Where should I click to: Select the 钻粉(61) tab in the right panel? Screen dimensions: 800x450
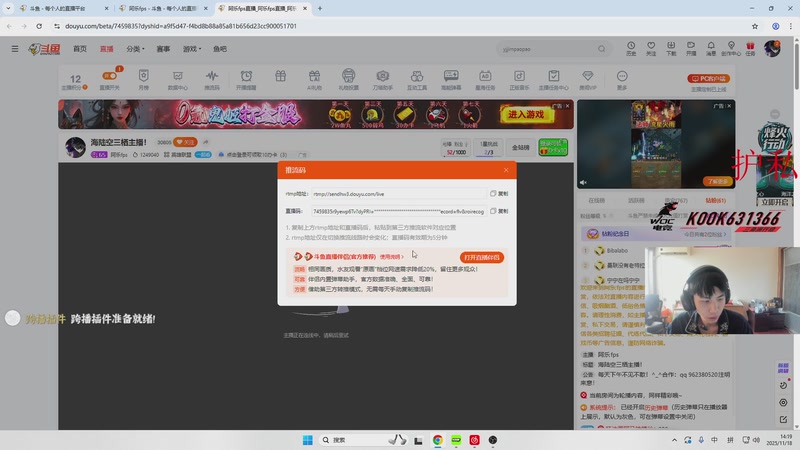715,201
